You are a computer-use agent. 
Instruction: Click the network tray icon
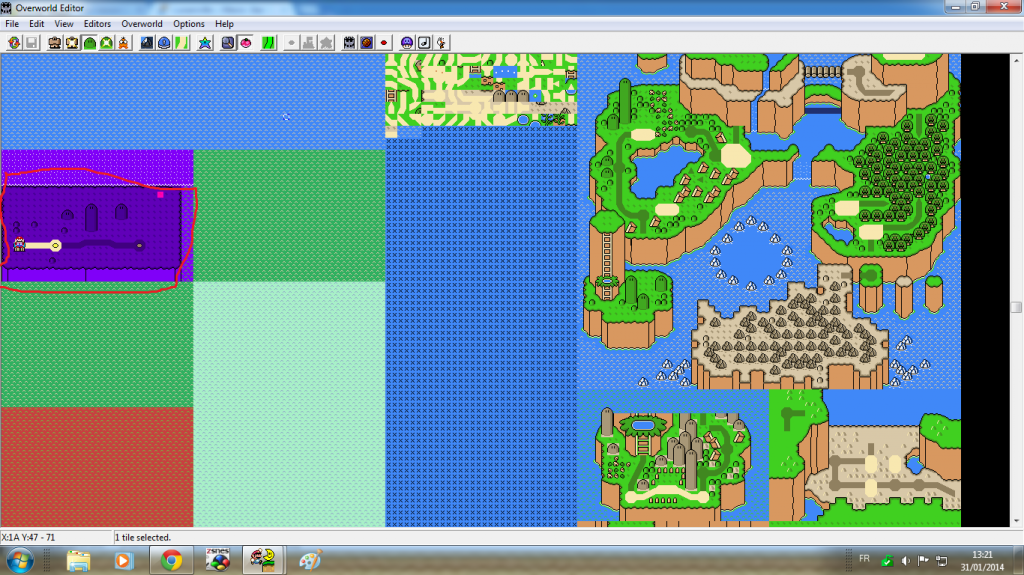click(x=942, y=561)
